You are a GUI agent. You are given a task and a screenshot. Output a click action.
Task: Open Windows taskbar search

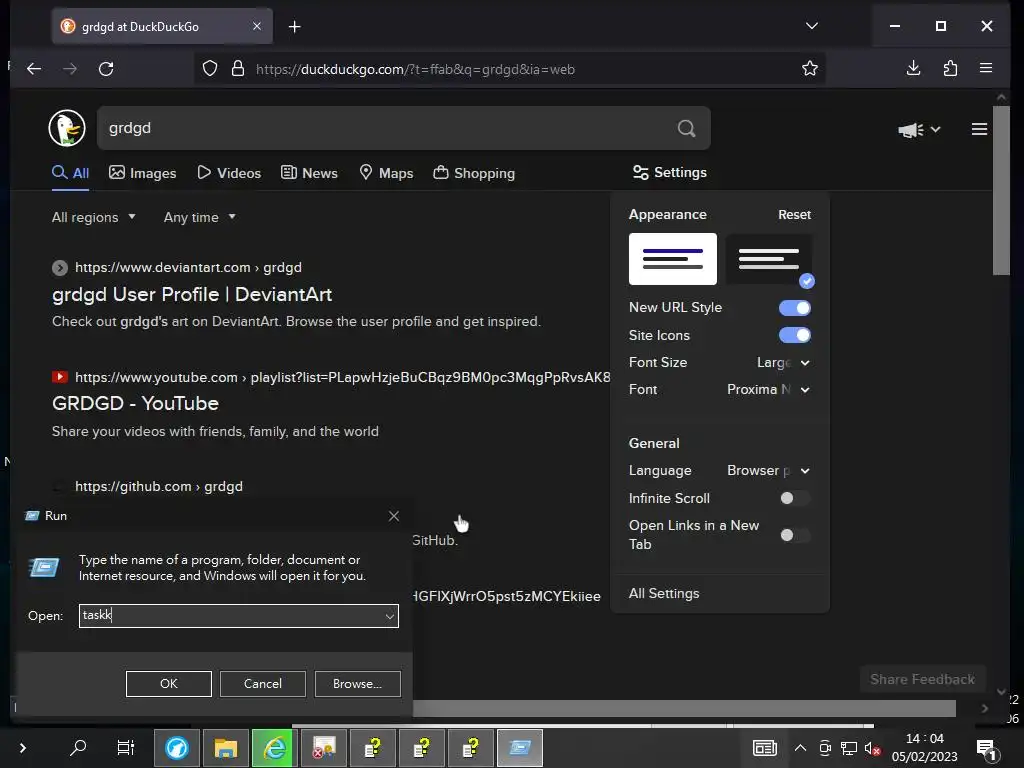(78, 747)
